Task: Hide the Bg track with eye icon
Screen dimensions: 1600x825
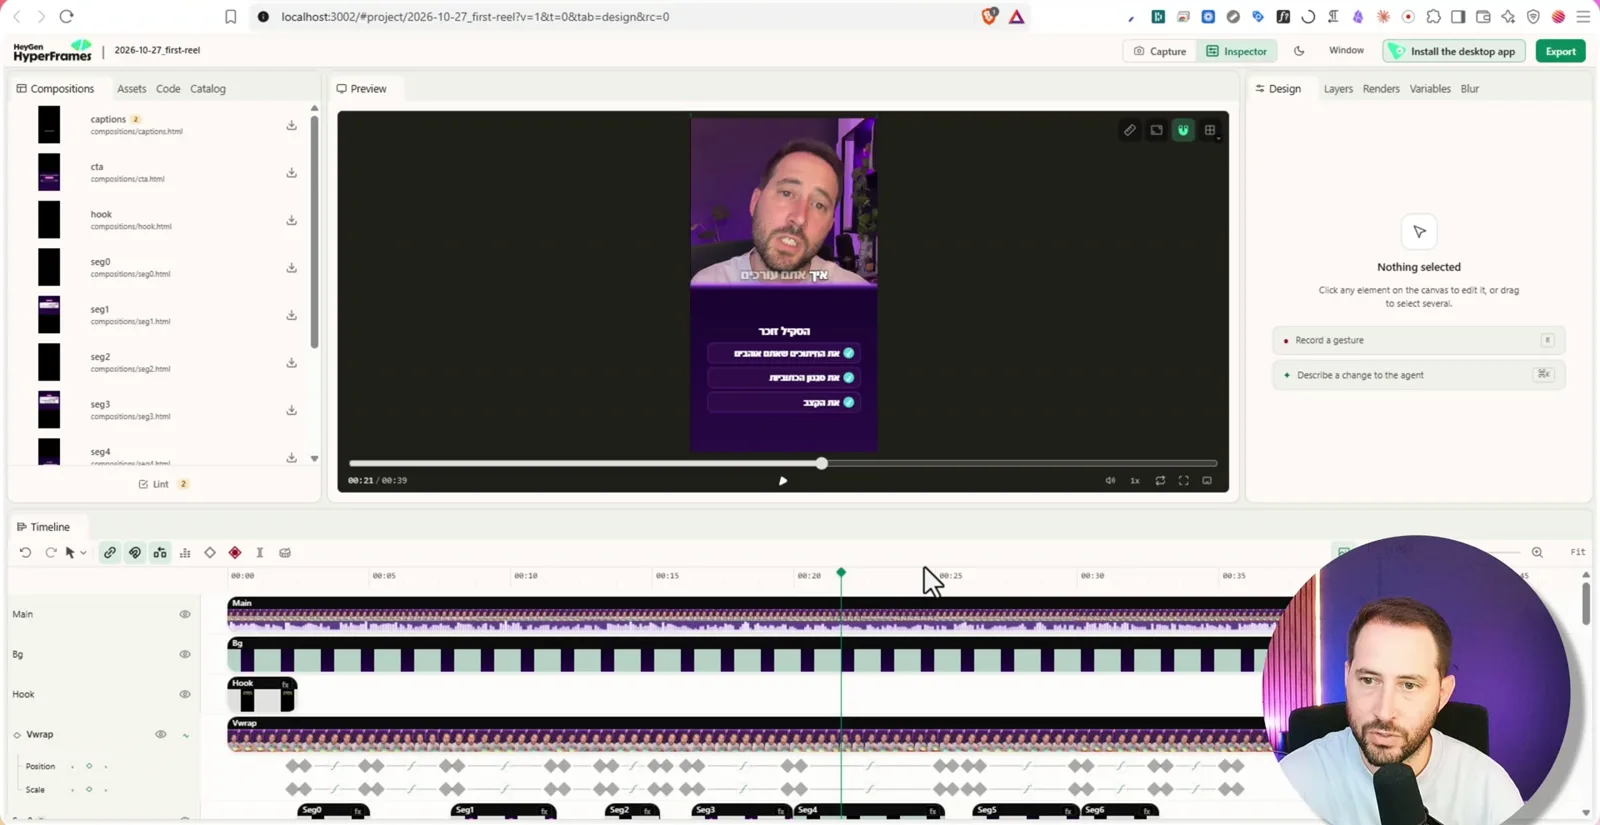Action: pyautogui.click(x=185, y=654)
